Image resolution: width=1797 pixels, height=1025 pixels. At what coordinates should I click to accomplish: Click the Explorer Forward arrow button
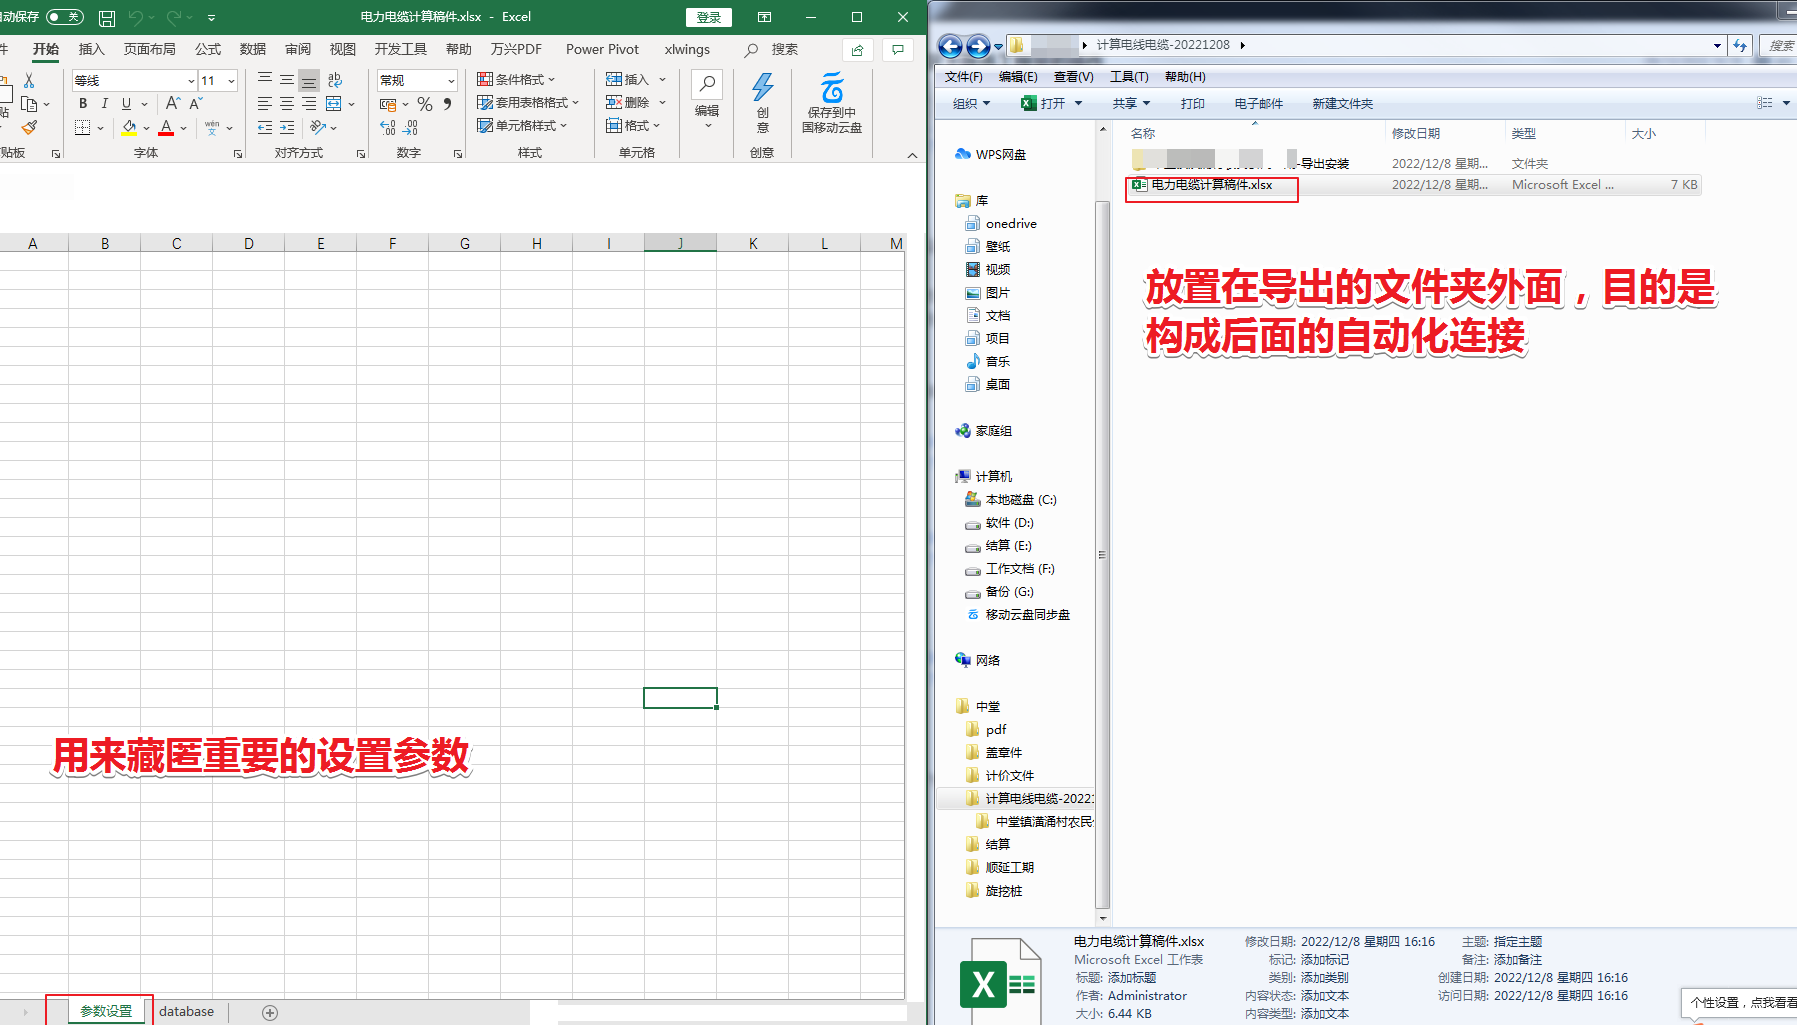click(x=978, y=46)
